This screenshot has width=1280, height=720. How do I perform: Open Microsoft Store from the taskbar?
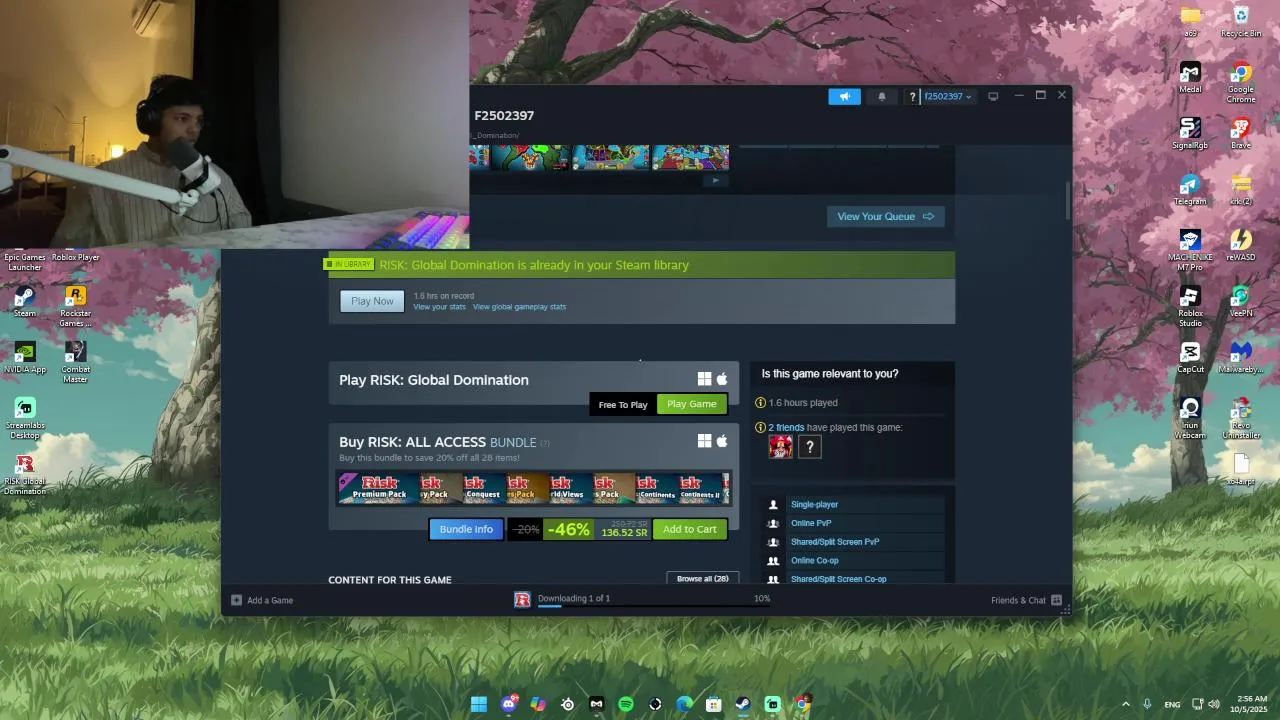click(x=714, y=704)
